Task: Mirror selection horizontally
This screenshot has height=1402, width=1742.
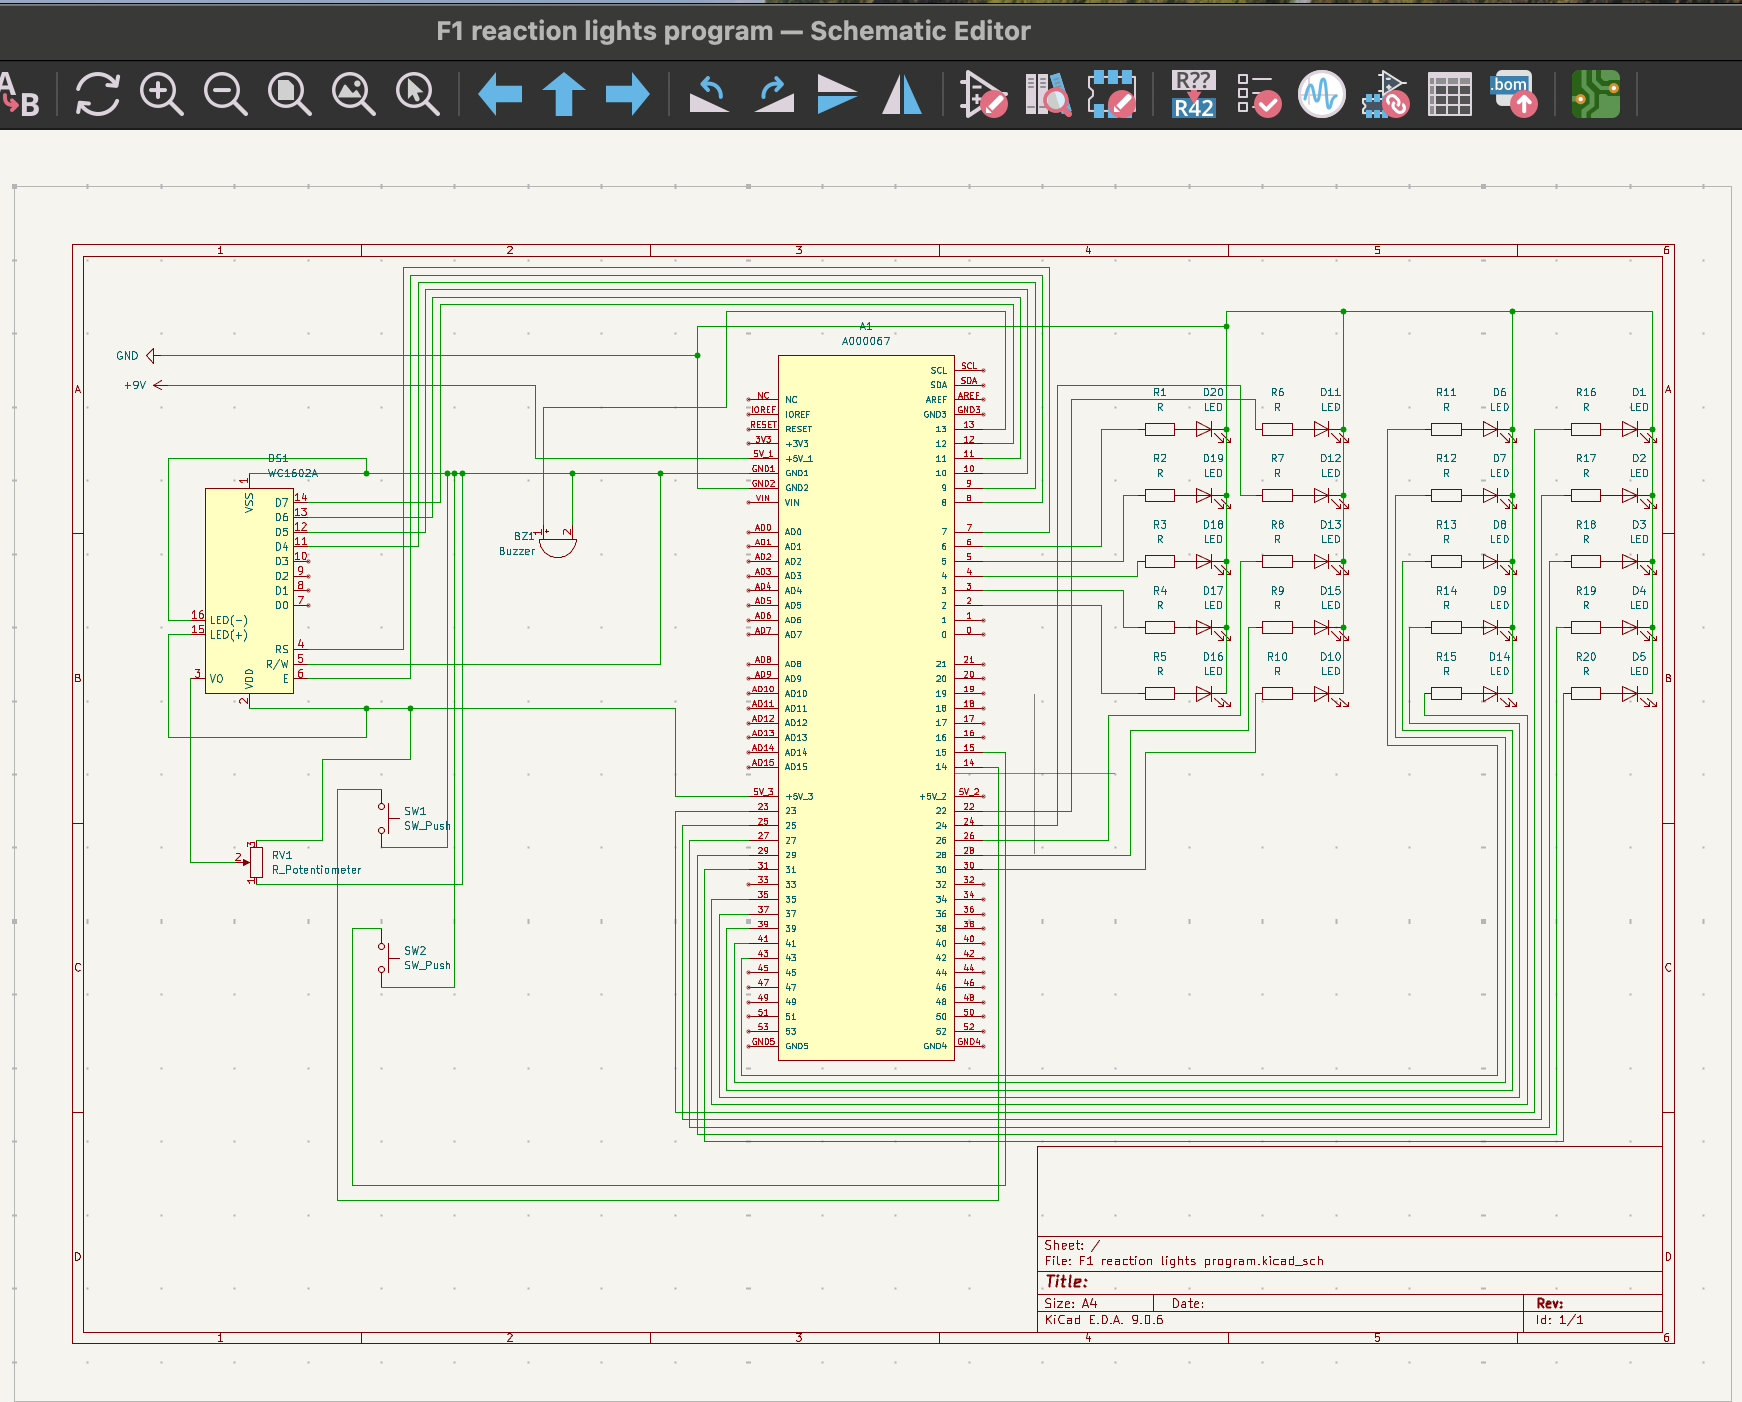Action: pyautogui.click(x=902, y=95)
